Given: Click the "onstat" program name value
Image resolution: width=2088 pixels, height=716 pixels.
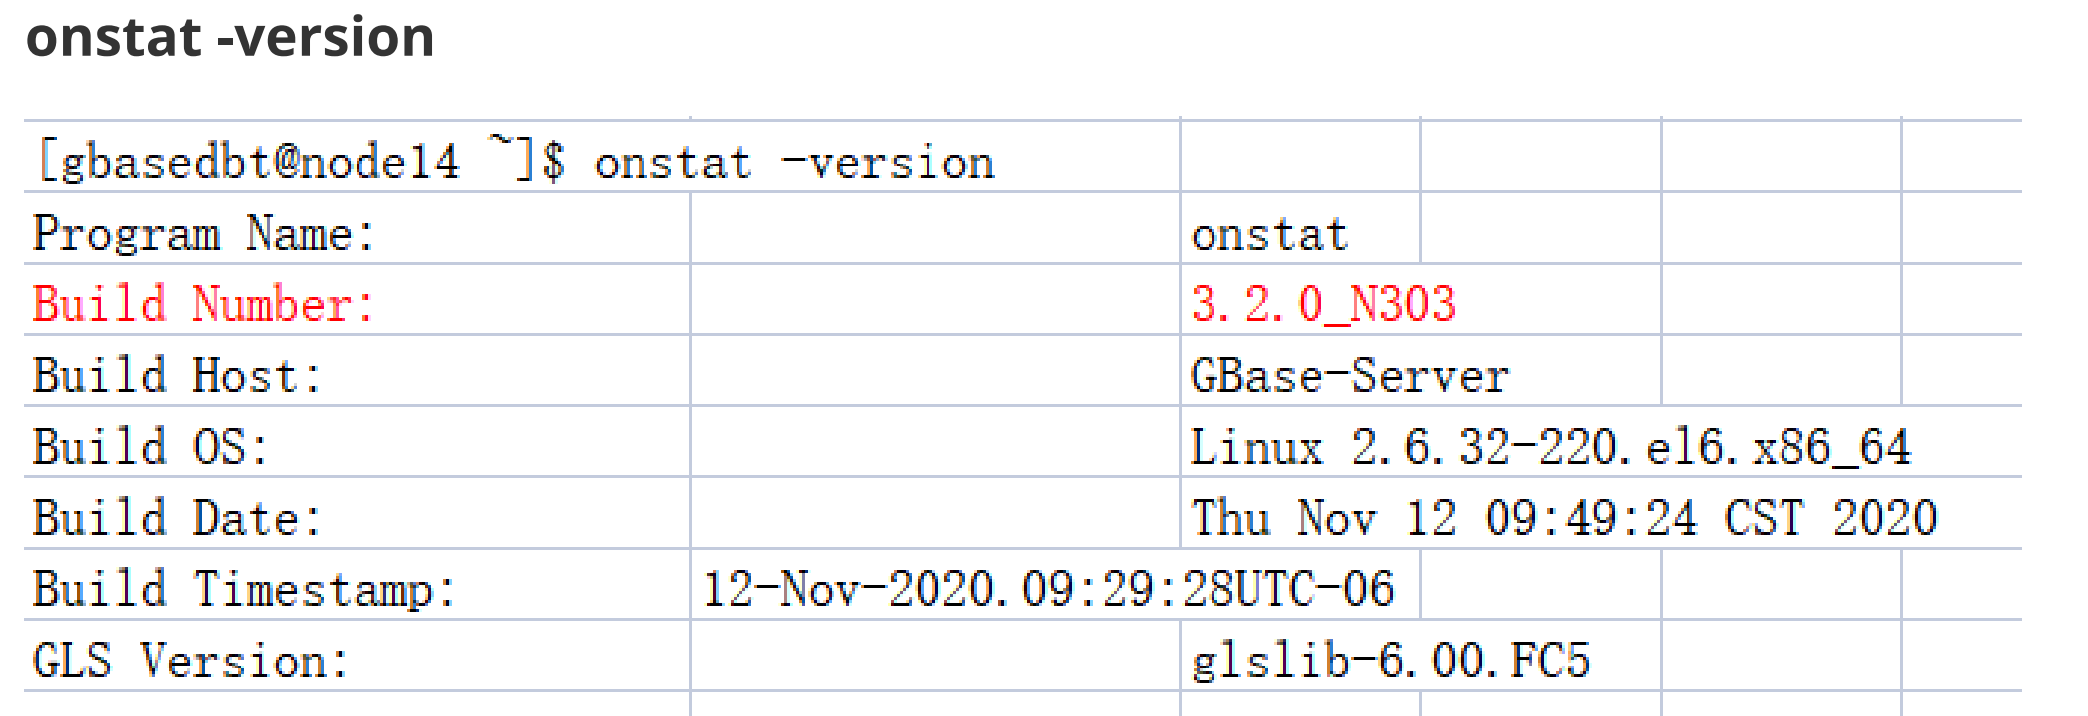Looking at the screenshot, I should [x=1270, y=235].
